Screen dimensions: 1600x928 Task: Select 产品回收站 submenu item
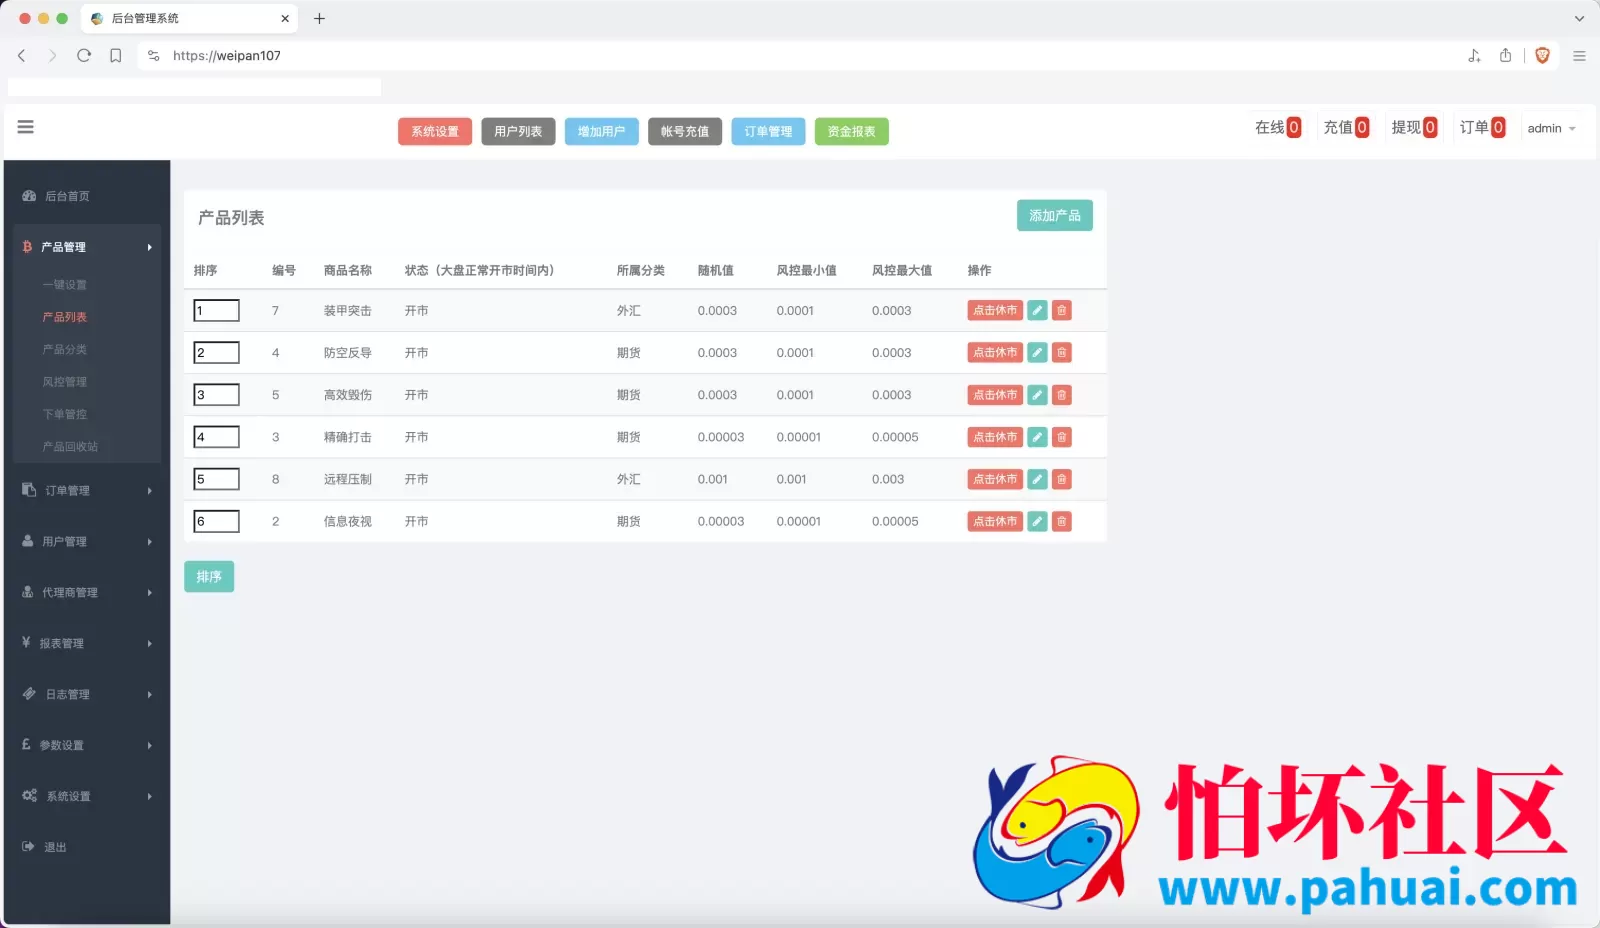click(x=70, y=447)
